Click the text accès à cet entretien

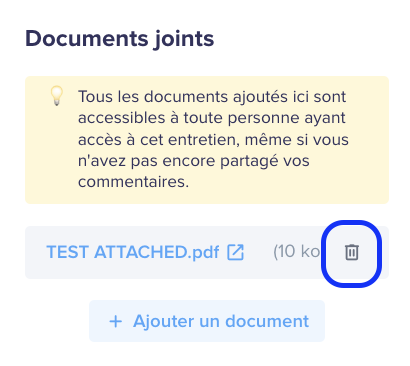159,140
